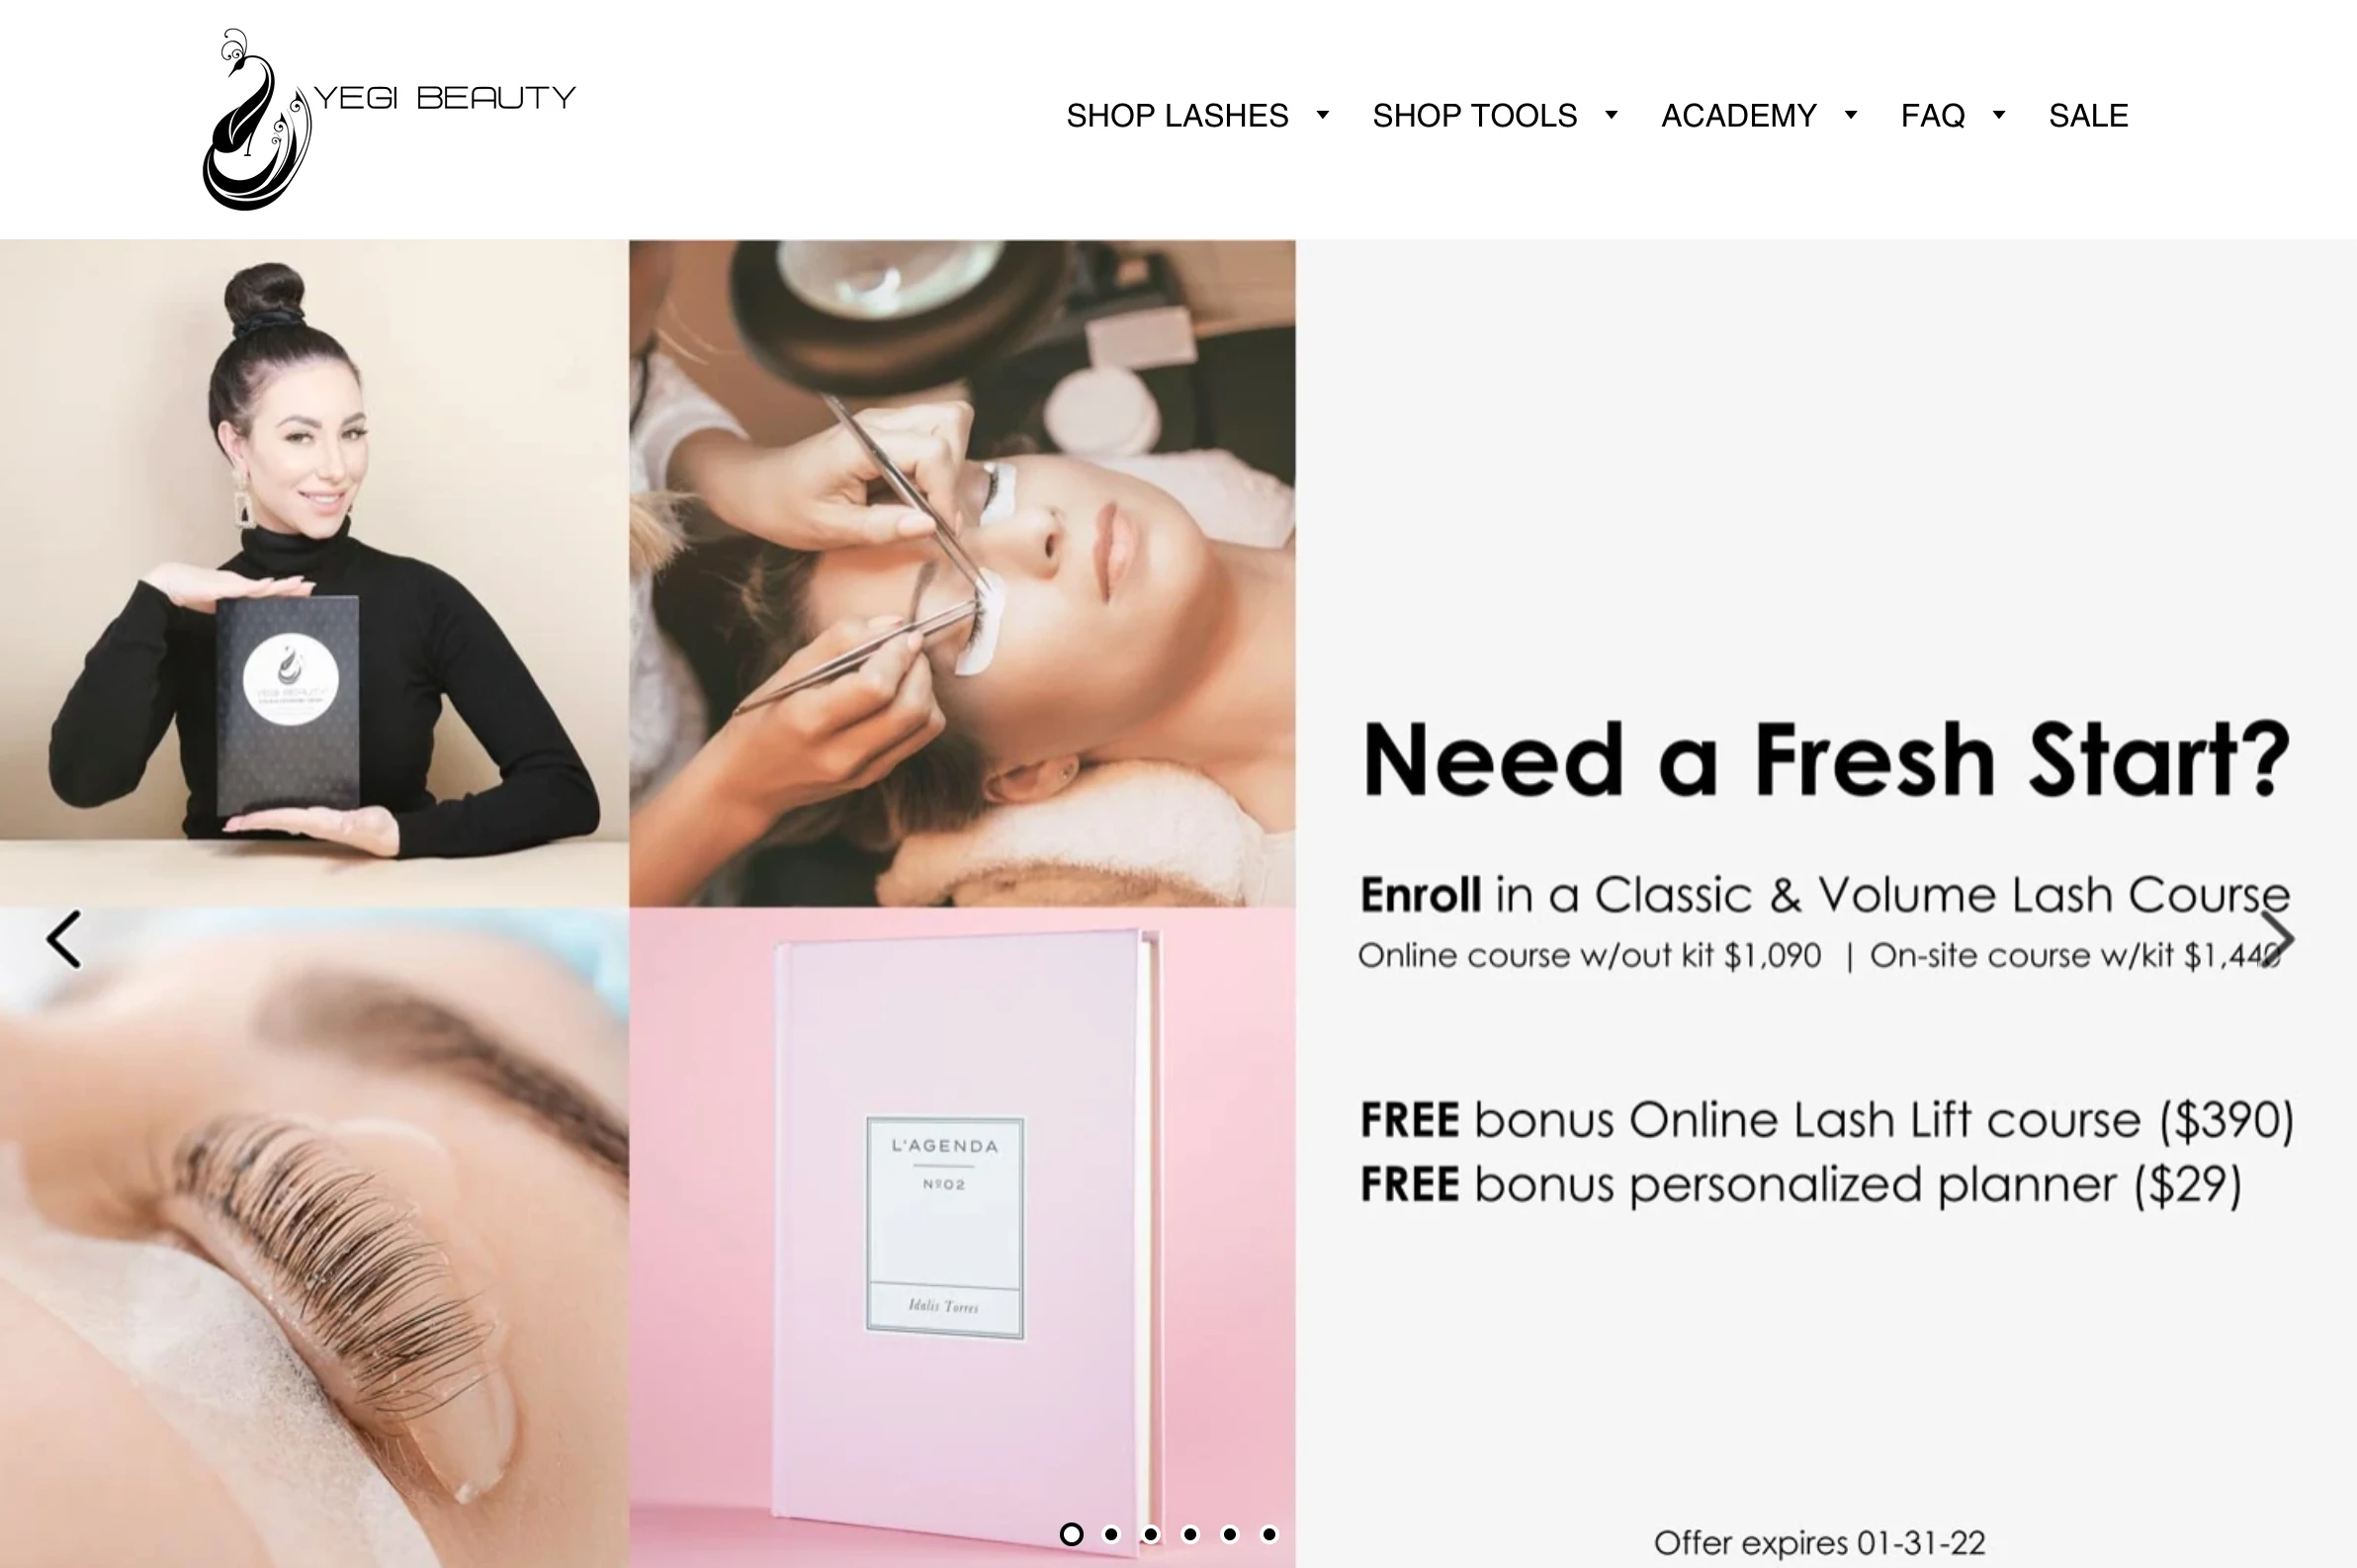Select the last carousel slide dot
The image size is (2357, 1568).
click(1269, 1534)
